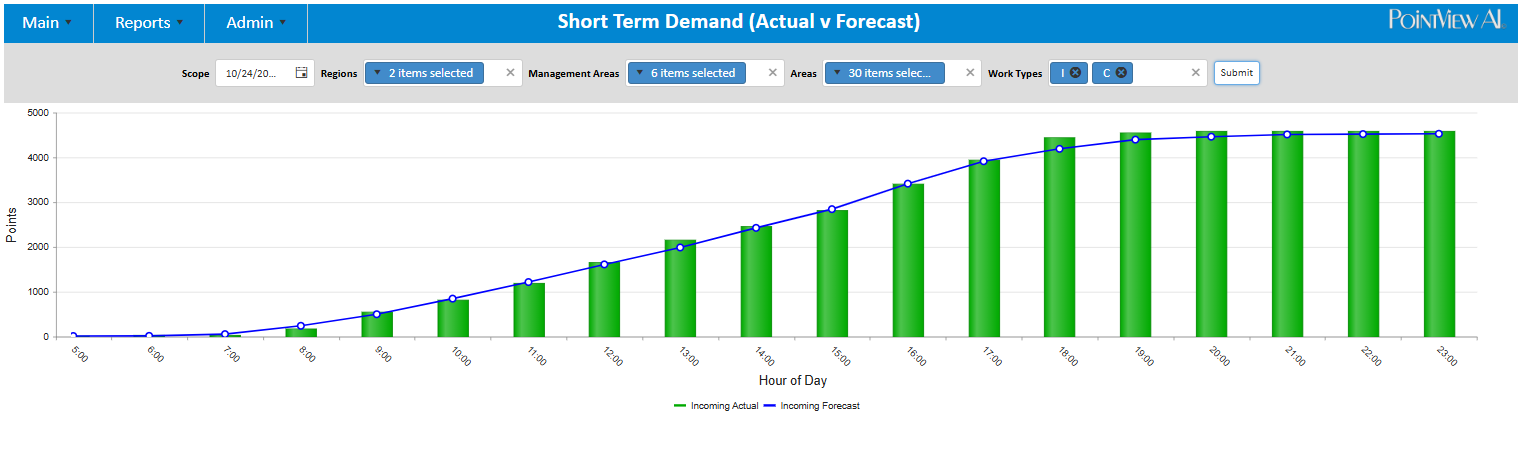Clear the Regions selection with X
This screenshot has height=452, width=1524.
coord(510,73)
